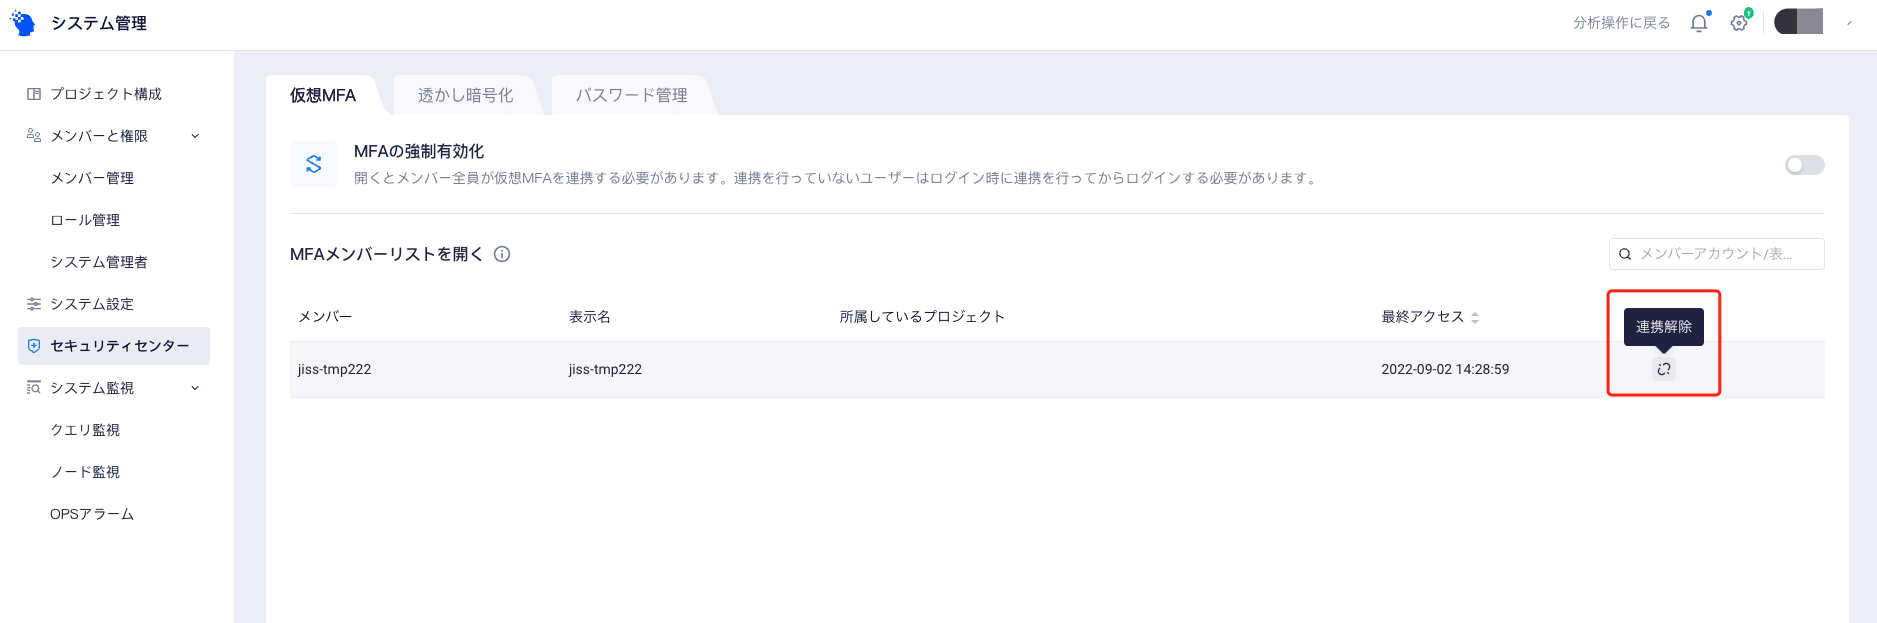Screen dimensions: 1877x623
Task: Collapse the システム監視 sidebar section
Action: [195, 388]
